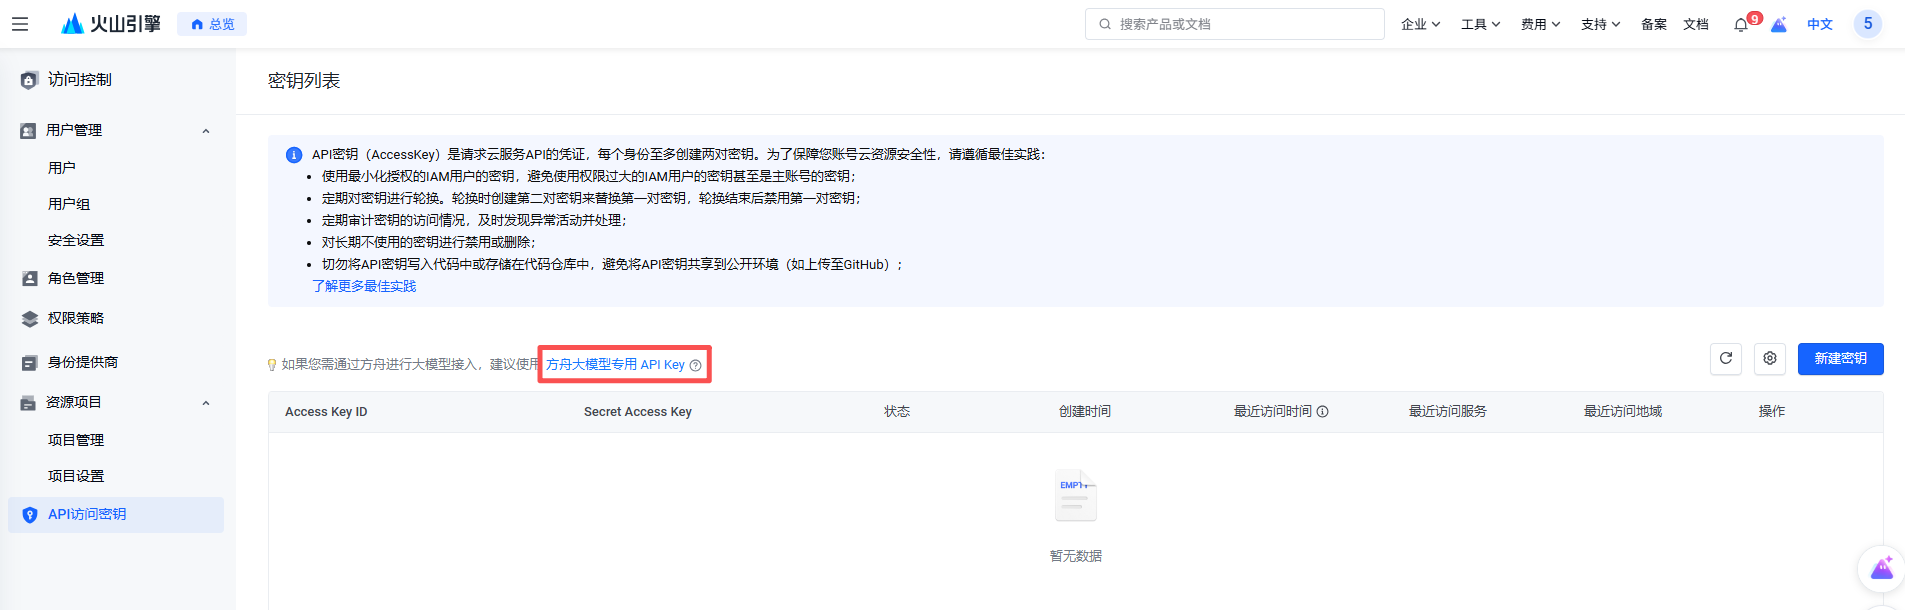Click the 身份提供商 icon

pyautogui.click(x=29, y=363)
